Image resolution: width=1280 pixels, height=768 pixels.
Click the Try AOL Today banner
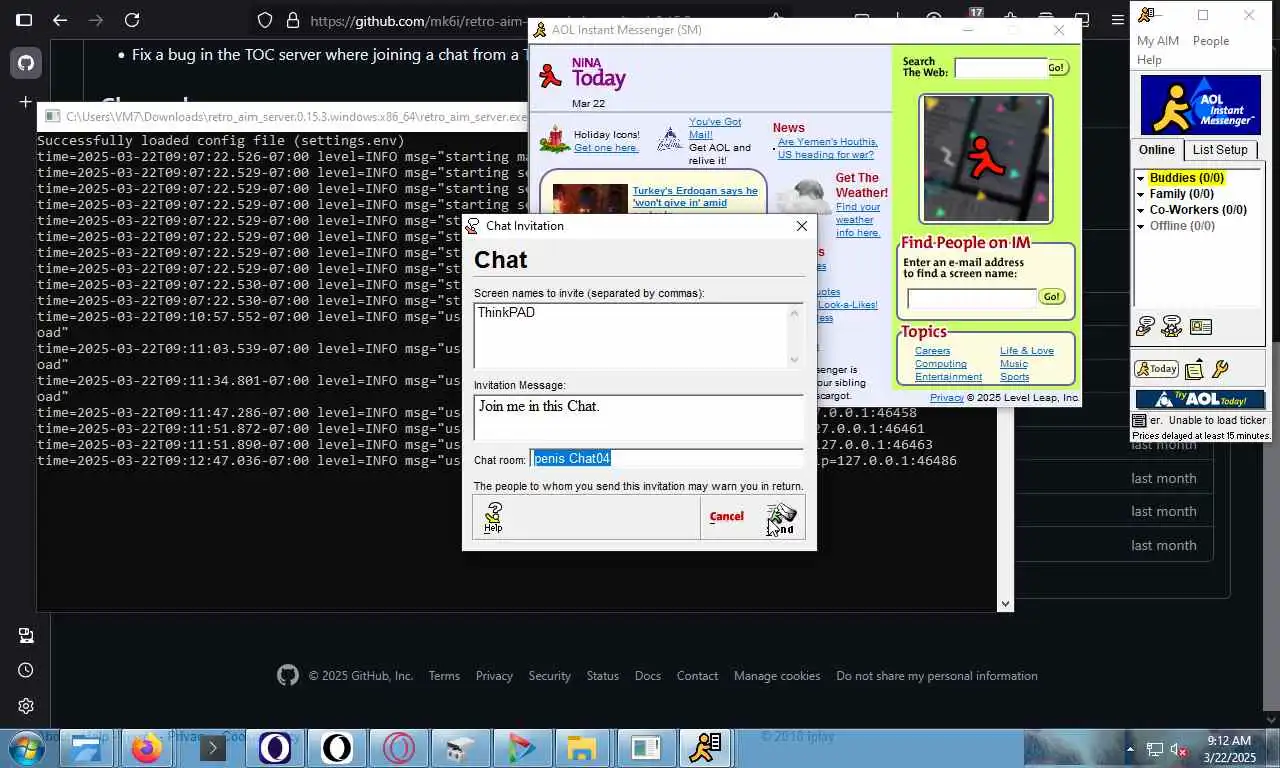(1200, 400)
